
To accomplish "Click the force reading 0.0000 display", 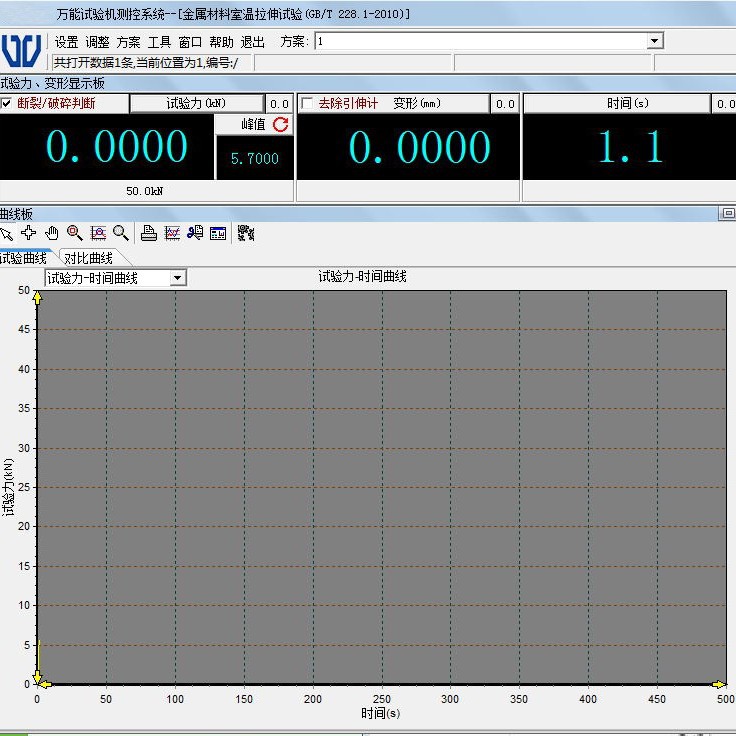I will coord(107,147).
